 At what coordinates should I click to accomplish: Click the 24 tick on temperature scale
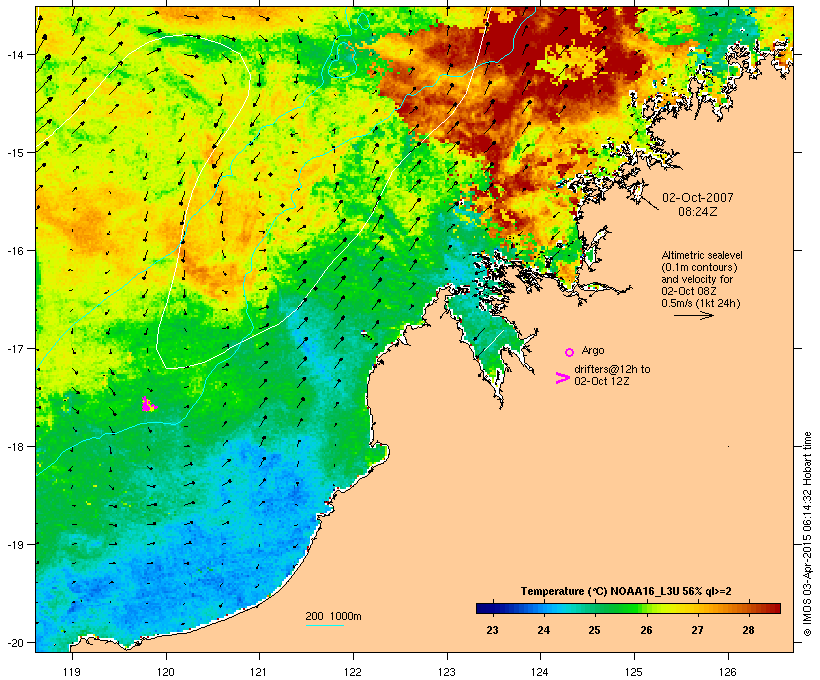pos(543,630)
